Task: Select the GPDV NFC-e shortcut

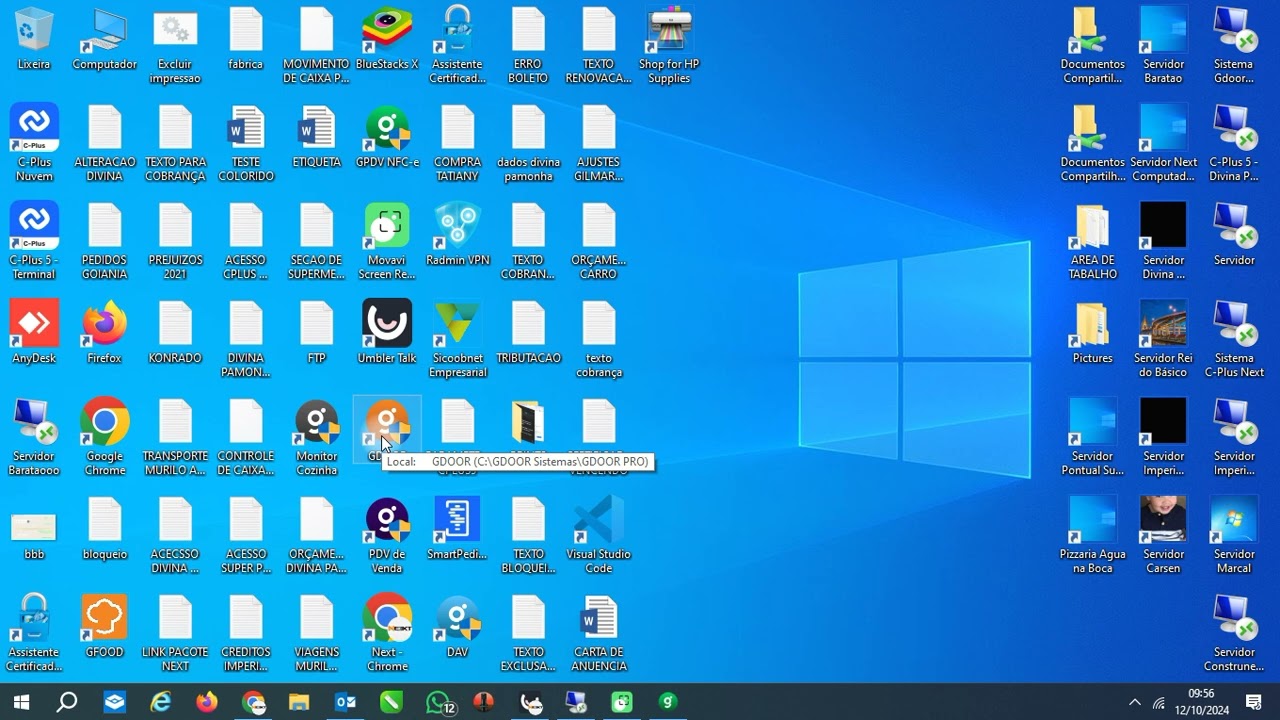Action: tap(387, 137)
